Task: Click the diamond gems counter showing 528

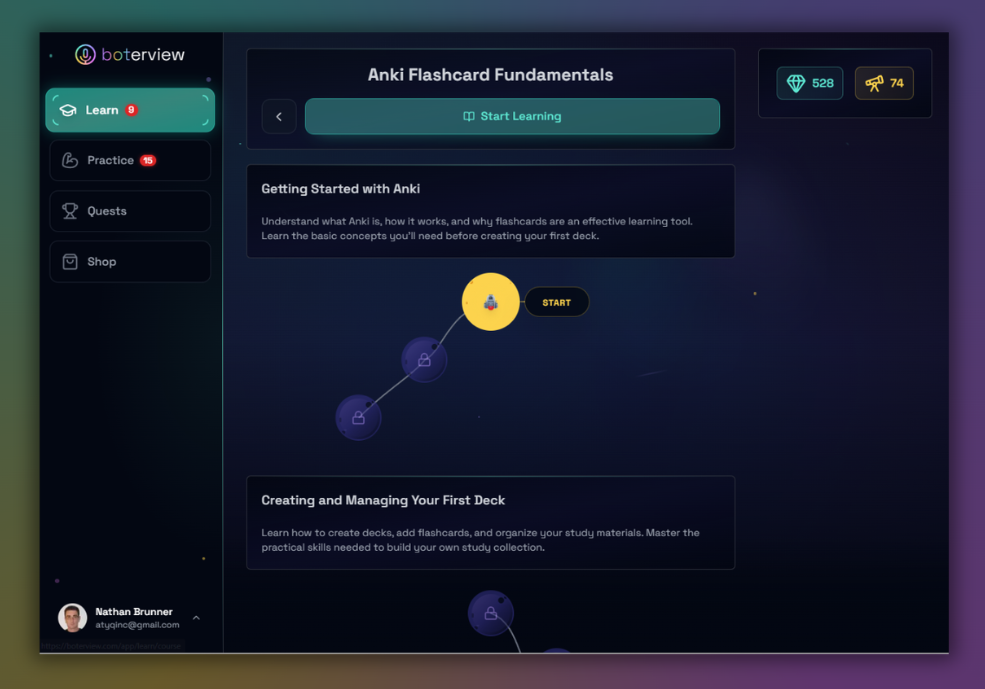Action: pos(810,84)
